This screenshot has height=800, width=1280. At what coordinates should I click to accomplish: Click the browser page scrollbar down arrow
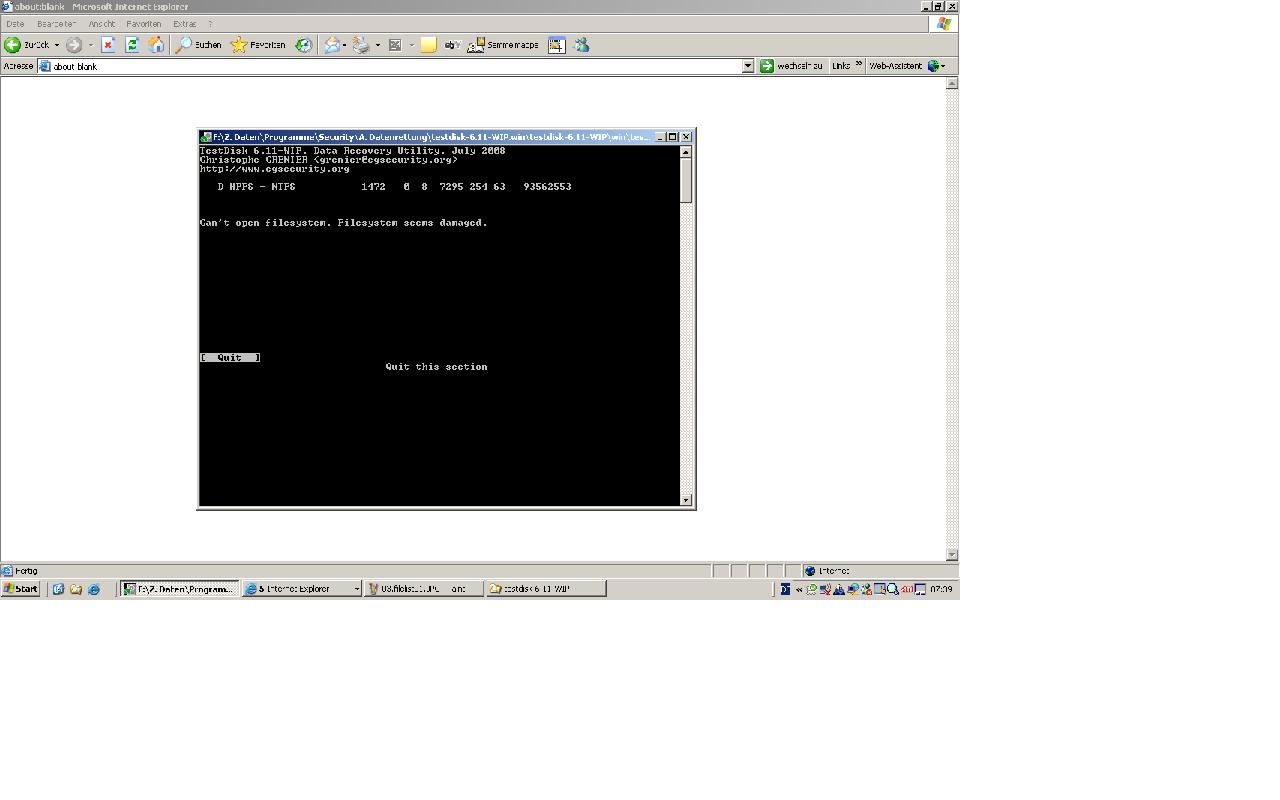[x=952, y=555]
